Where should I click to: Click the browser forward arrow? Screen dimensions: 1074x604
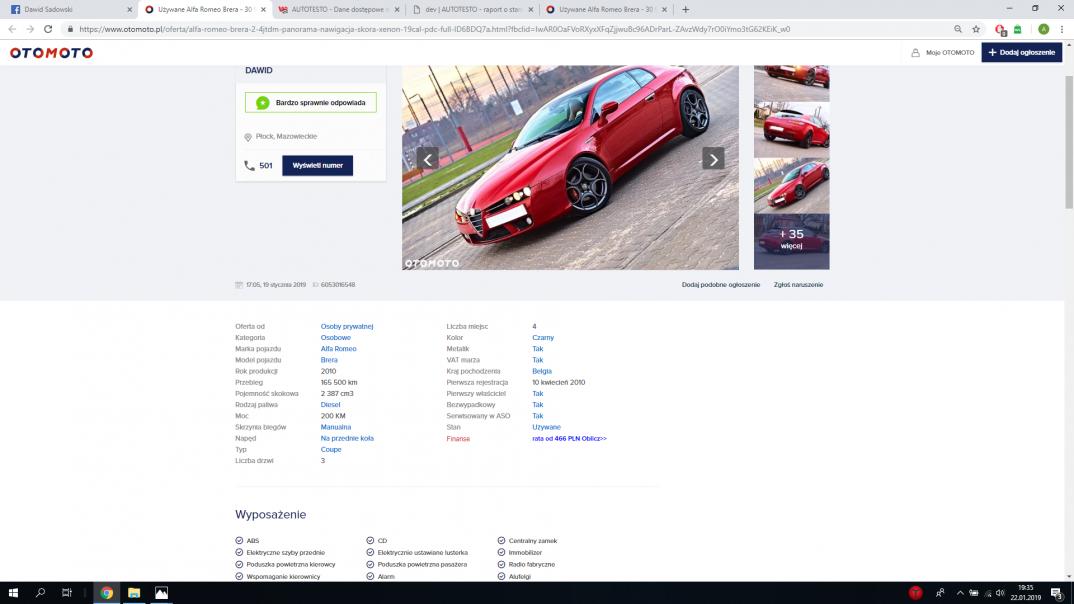[x=29, y=29]
